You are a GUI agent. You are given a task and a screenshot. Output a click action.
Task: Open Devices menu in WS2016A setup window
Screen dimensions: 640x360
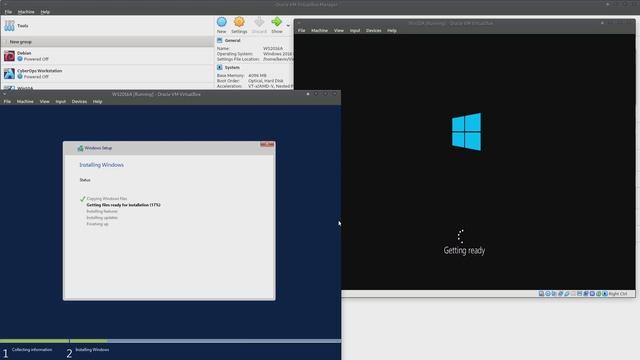pyautogui.click(x=79, y=101)
